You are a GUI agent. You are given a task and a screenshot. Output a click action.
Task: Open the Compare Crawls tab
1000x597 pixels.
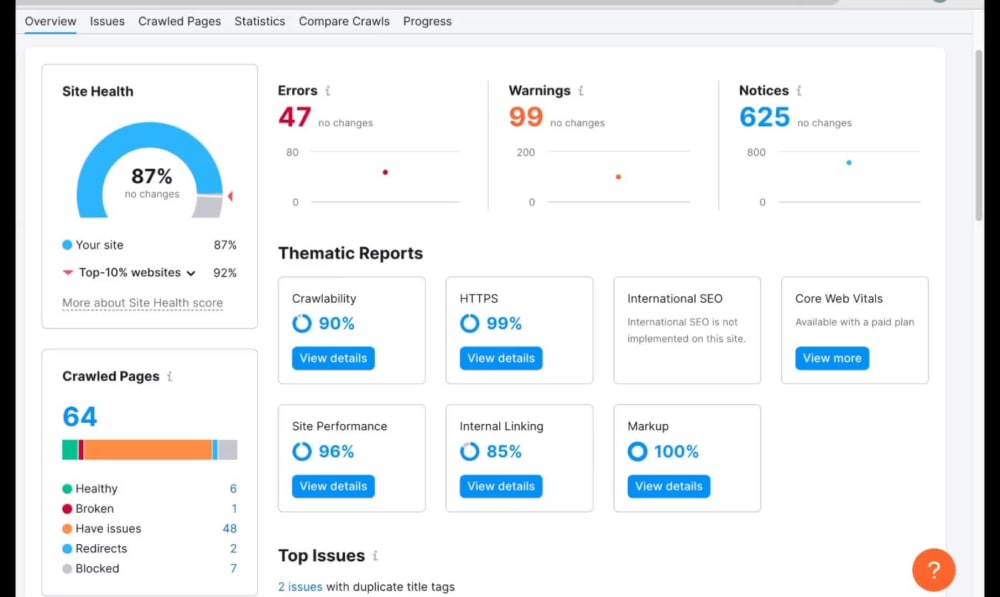pyautogui.click(x=344, y=21)
